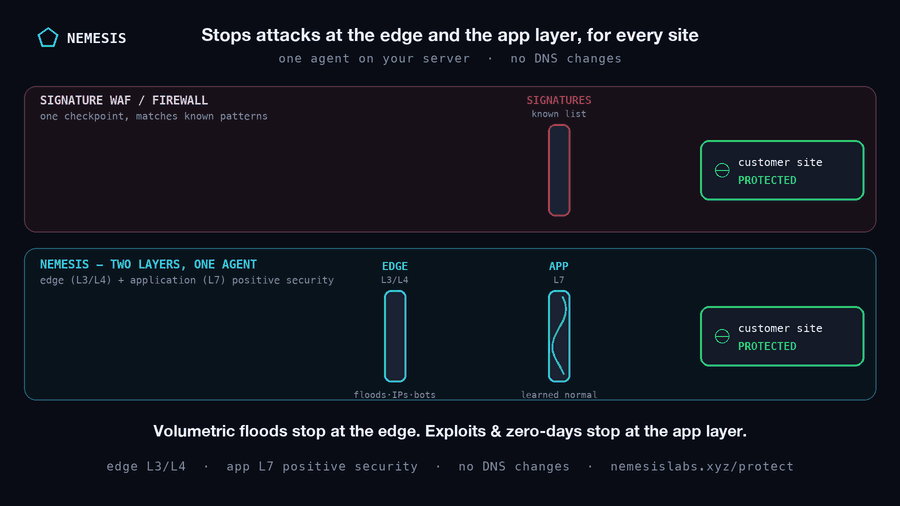Click the subtitle "one agent on your server"
Viewport: 900px width, 506px height.
[x=374, y=59]
